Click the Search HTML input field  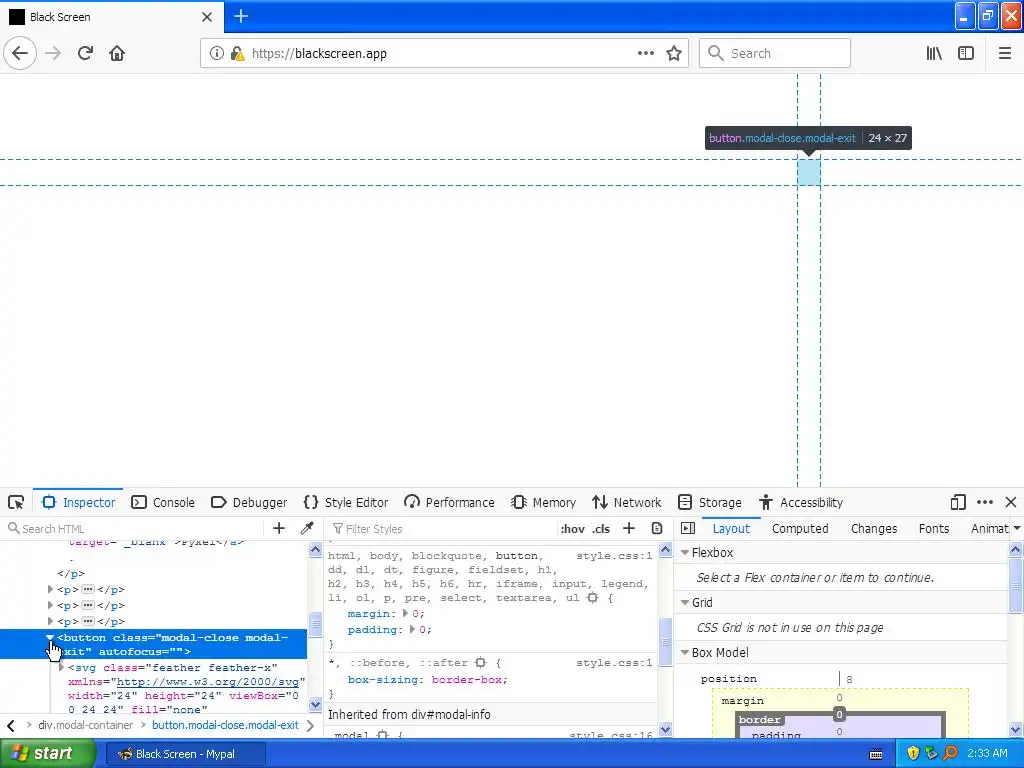[134, 528]
